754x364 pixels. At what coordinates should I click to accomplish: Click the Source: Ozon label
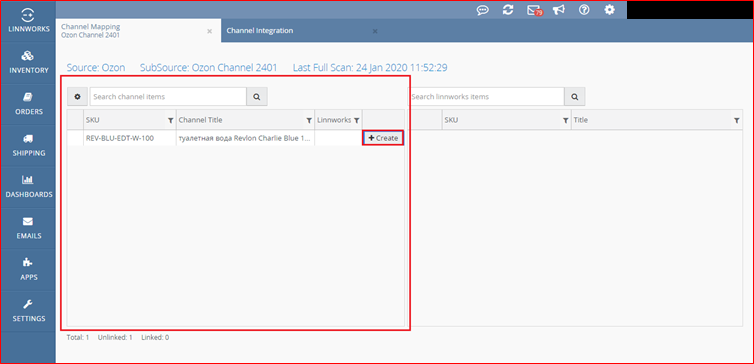click(96, 68)
